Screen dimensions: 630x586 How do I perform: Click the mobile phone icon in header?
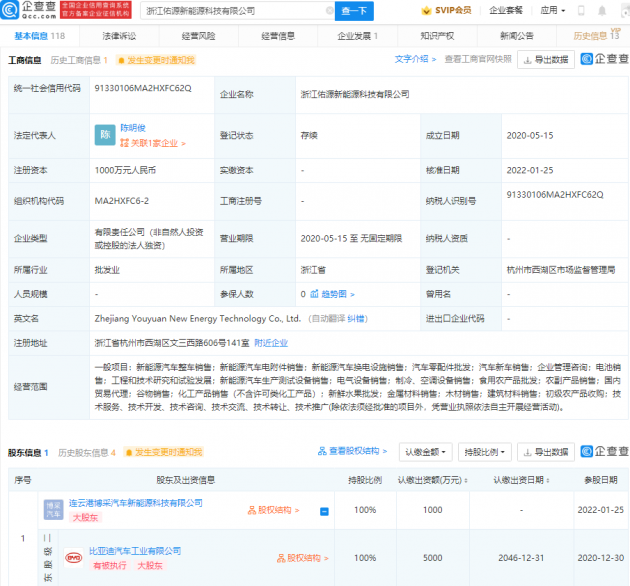[581, 11]
